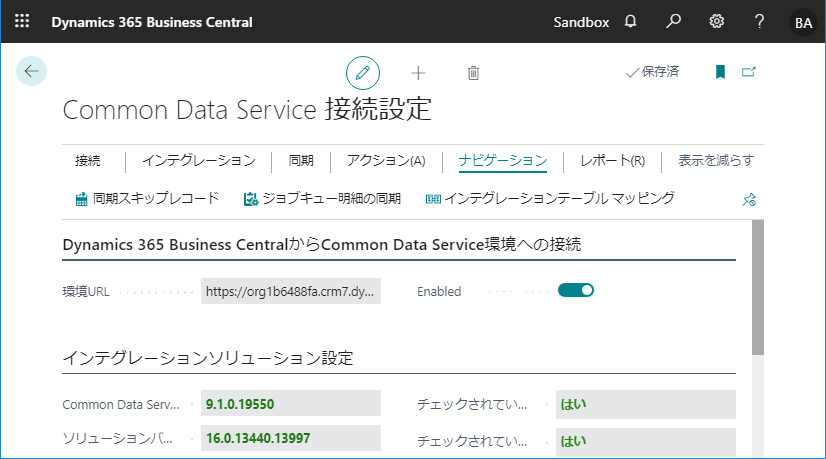The image size is (826, 459).
Task: Expand the 同期 menu
Action: click(x=301, y=161)
